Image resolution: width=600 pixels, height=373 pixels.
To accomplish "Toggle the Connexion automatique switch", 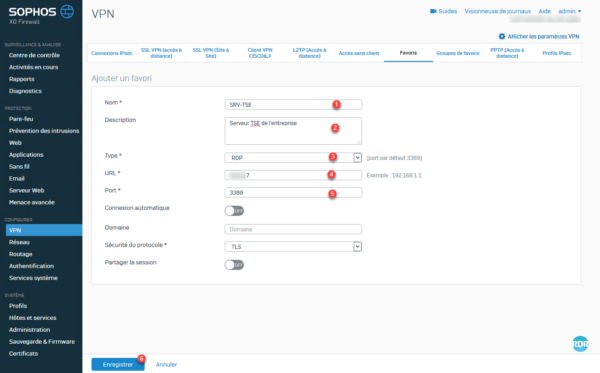I will coord(234,211).
